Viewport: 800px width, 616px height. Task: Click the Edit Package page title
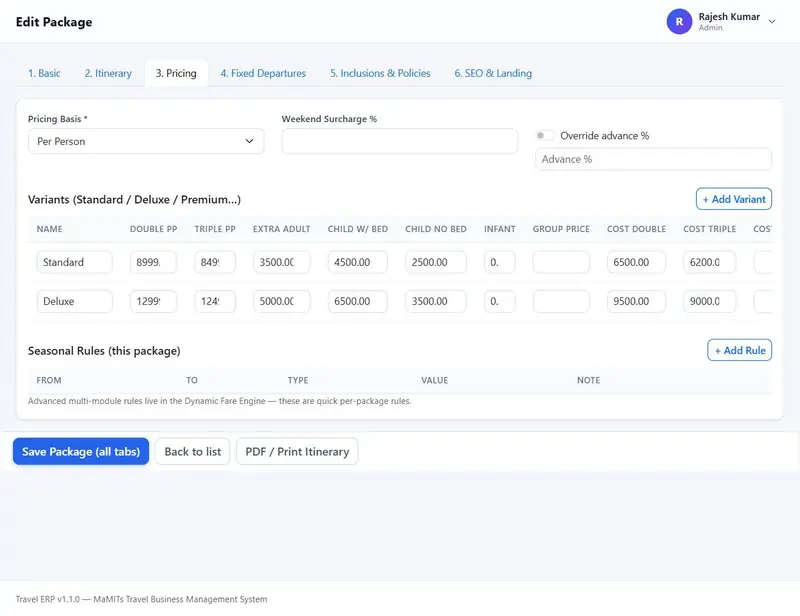[x=54, y=22]
